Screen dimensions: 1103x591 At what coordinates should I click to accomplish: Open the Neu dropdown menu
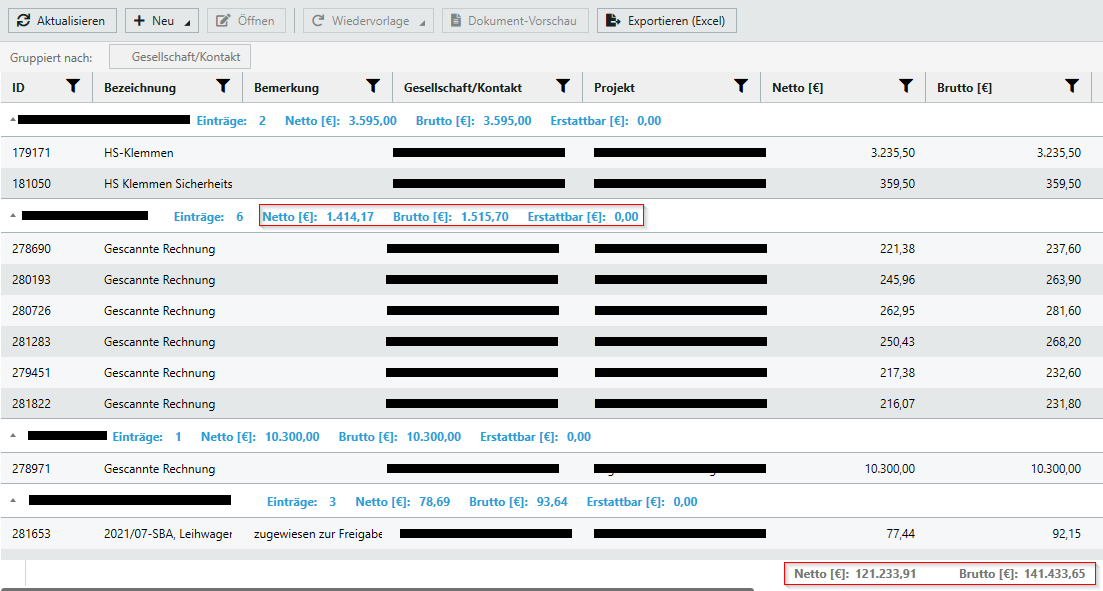[161, 21]
